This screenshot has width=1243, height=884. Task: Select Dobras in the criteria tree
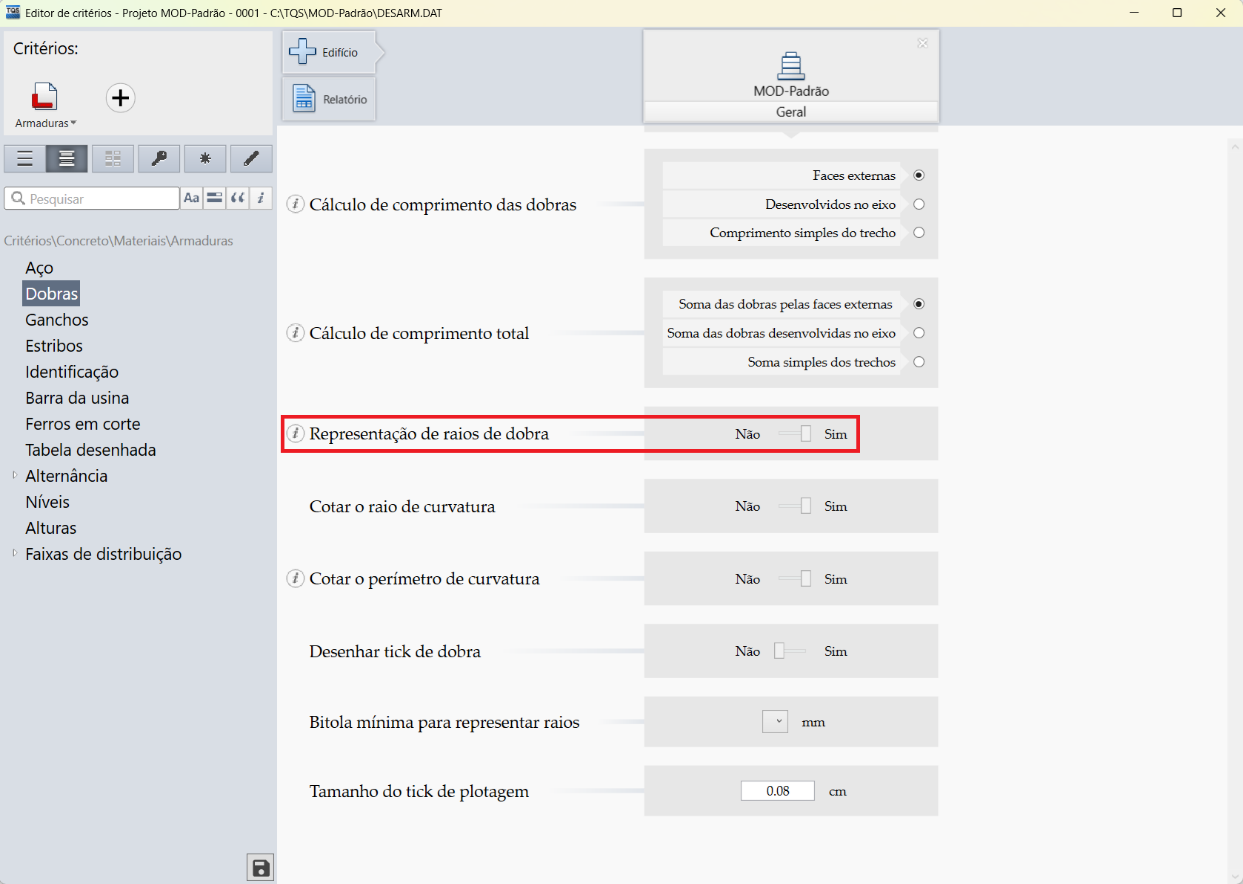point(51,294)
